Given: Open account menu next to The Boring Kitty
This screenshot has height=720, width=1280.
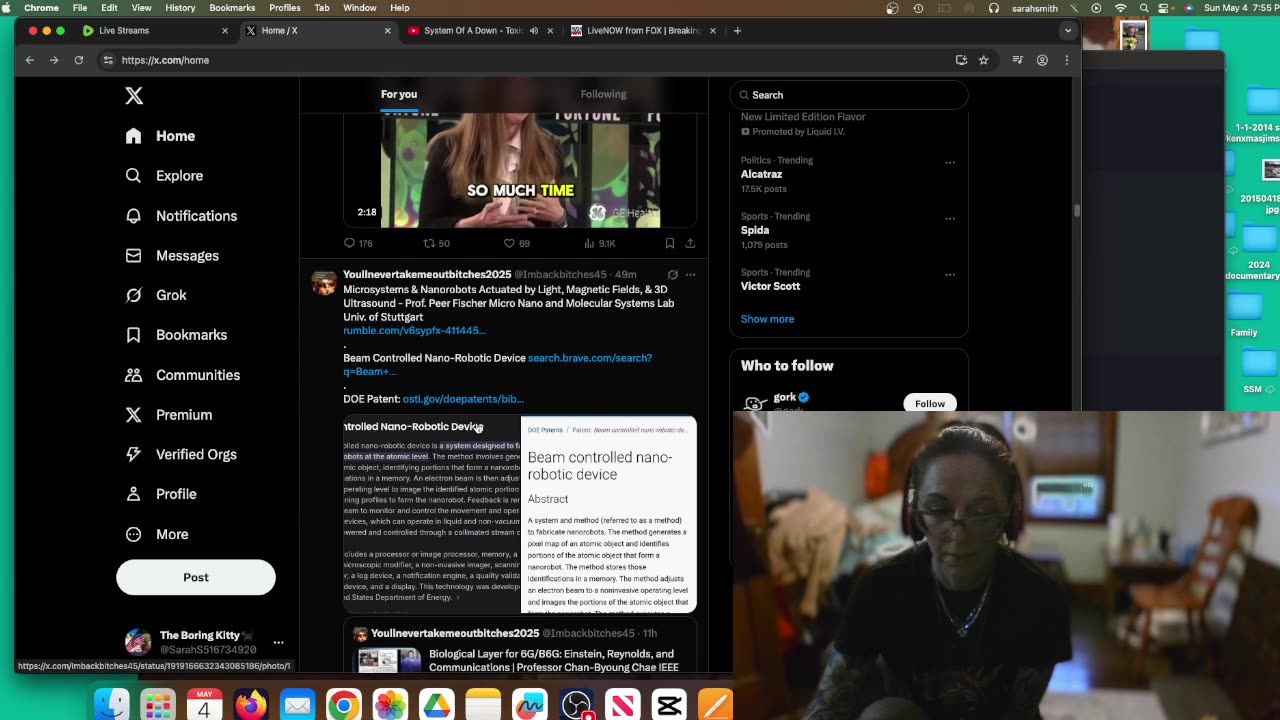Looking at the screenshot, I should [x=278, y=642].
